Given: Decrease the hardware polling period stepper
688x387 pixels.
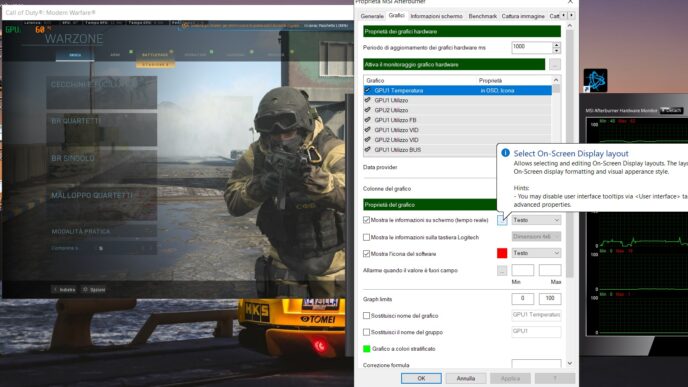Looking at the screenshot, I should tap(556, 50).
